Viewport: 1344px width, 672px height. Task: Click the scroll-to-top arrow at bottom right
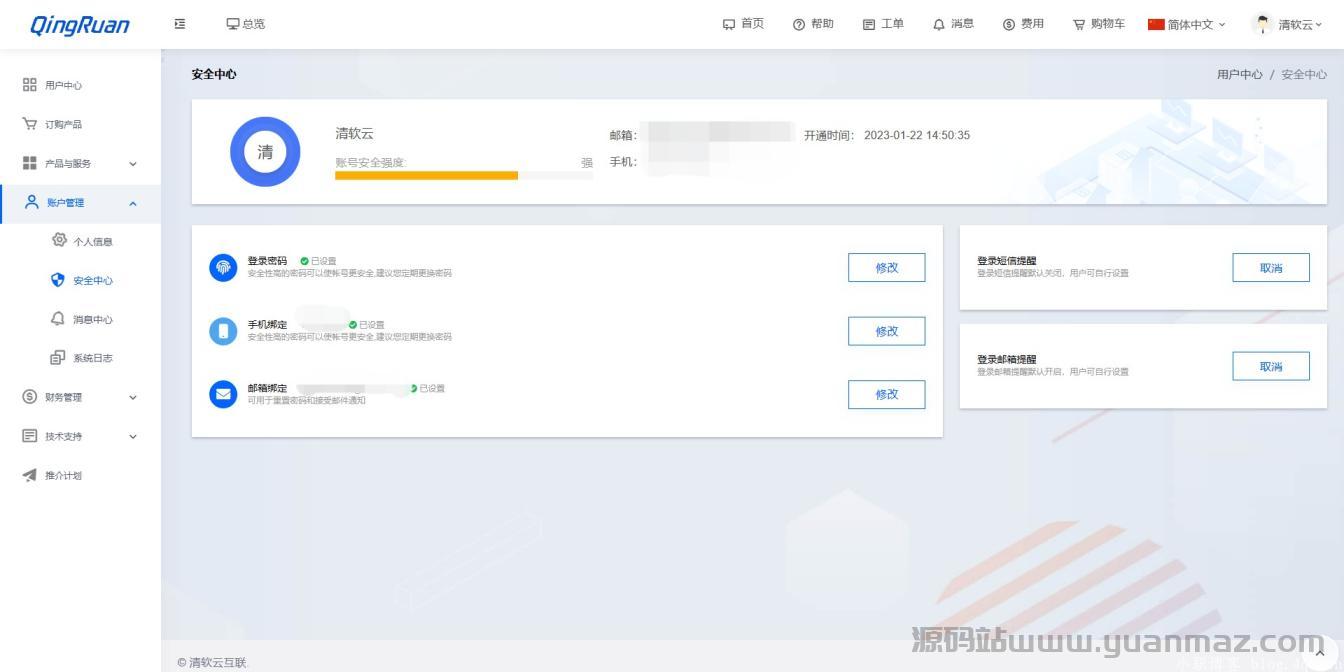point(1322,652)
